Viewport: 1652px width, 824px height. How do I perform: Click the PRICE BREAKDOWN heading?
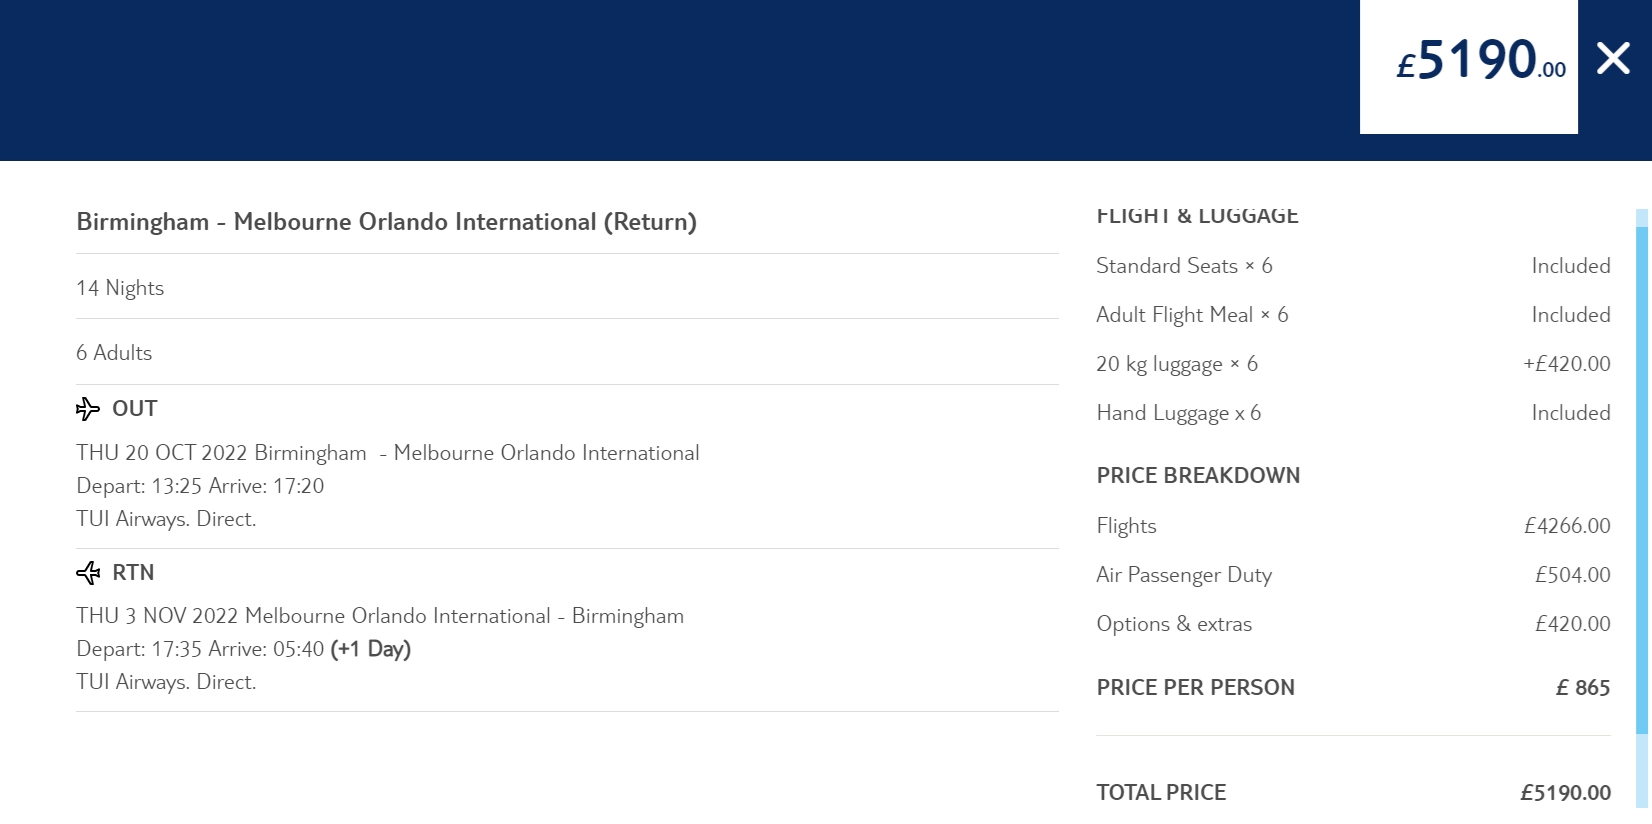click(1198, 476)
